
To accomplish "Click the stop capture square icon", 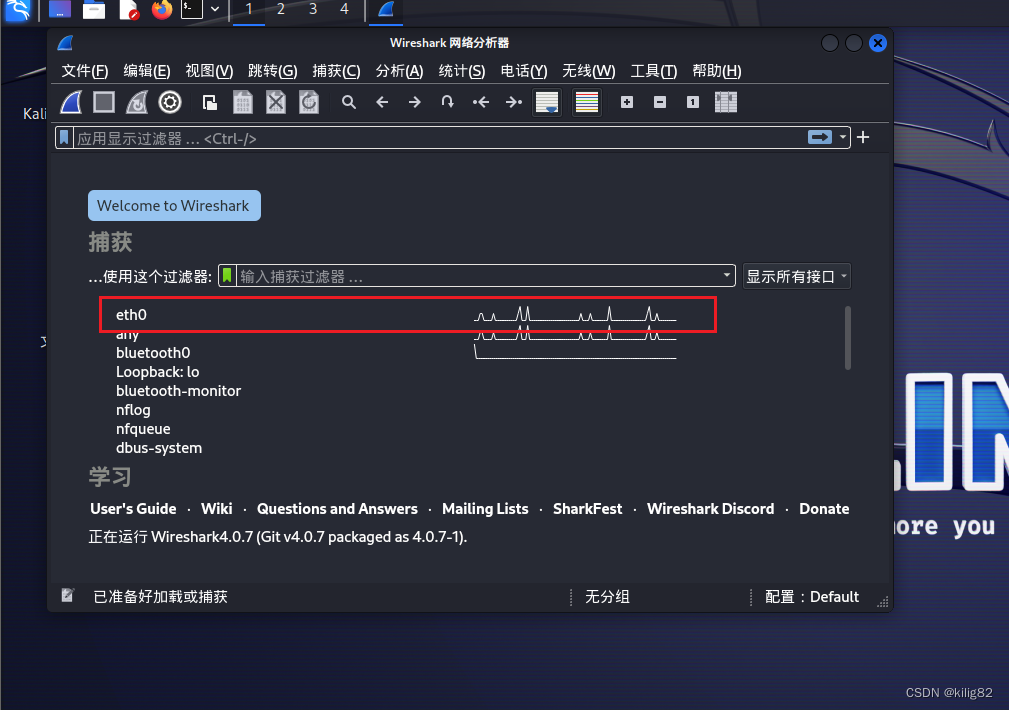I will (x=104, y=102).
